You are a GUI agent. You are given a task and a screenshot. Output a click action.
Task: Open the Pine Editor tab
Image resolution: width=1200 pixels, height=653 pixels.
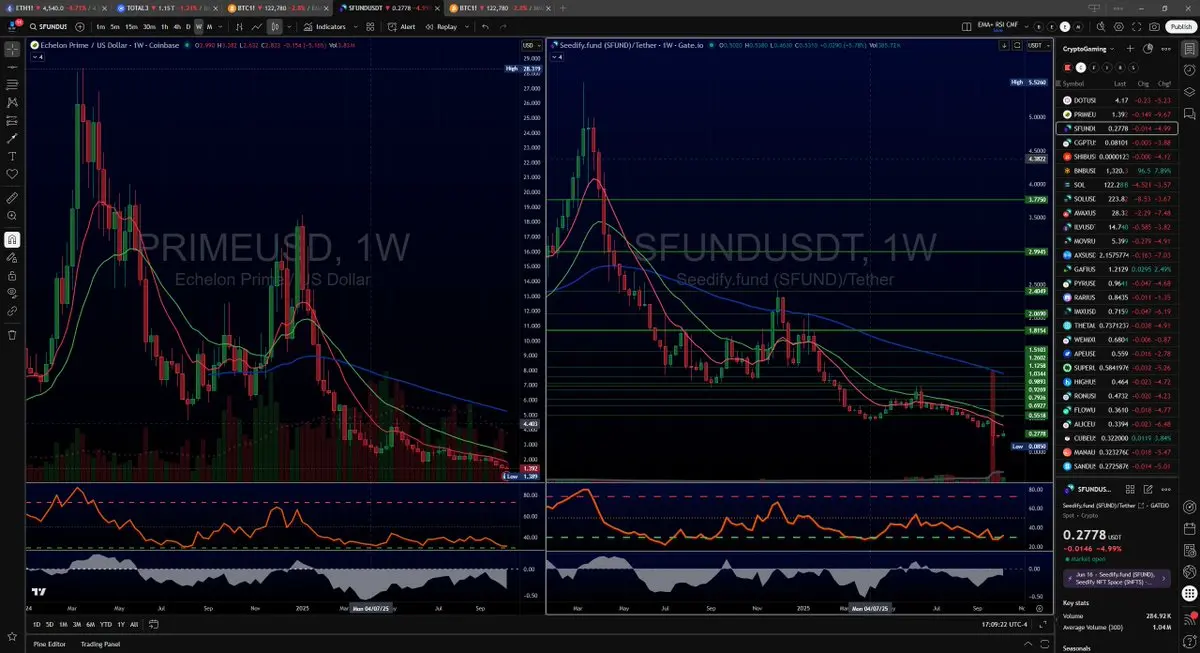pyautogui.click(x=49, y=644)
